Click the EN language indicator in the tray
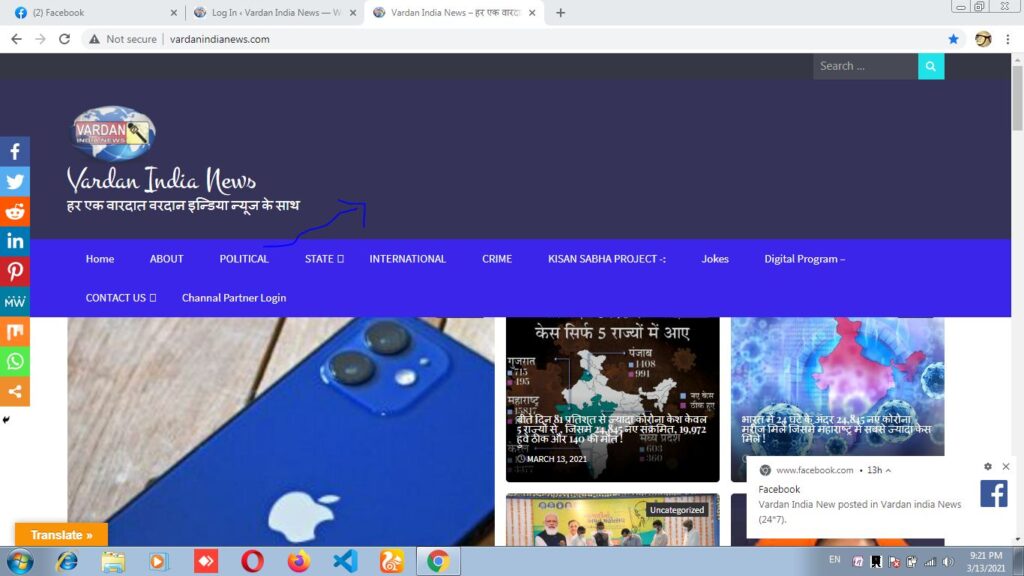1024x576 pixels. pos(835,560)
